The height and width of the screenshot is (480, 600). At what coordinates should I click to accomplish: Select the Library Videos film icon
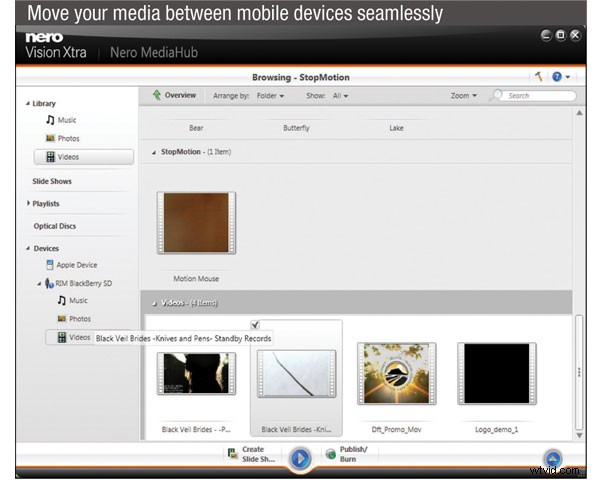(x=51, y=157)
